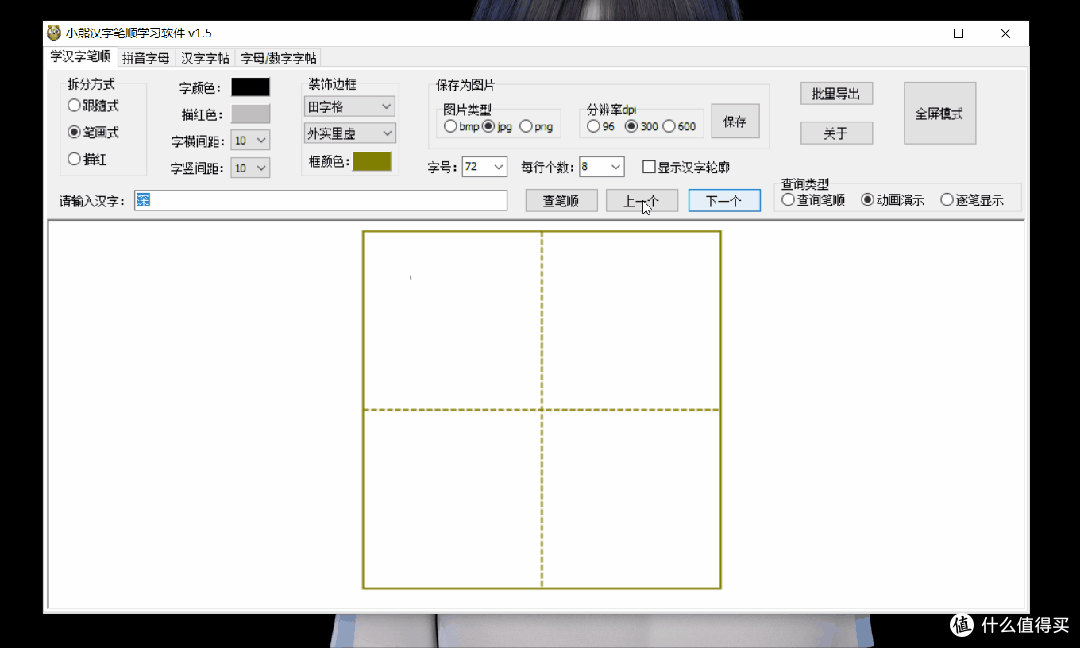Viewport: 1080px width, 648px height.
Task: Switch to the 学汉字笔顺 tab
Action: pyautogui.click(x=80, y=56)
